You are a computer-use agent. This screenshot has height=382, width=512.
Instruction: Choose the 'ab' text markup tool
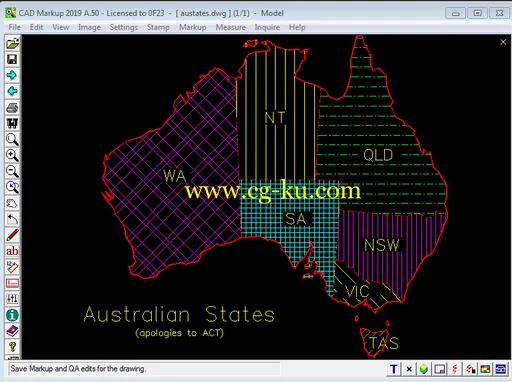12,251
